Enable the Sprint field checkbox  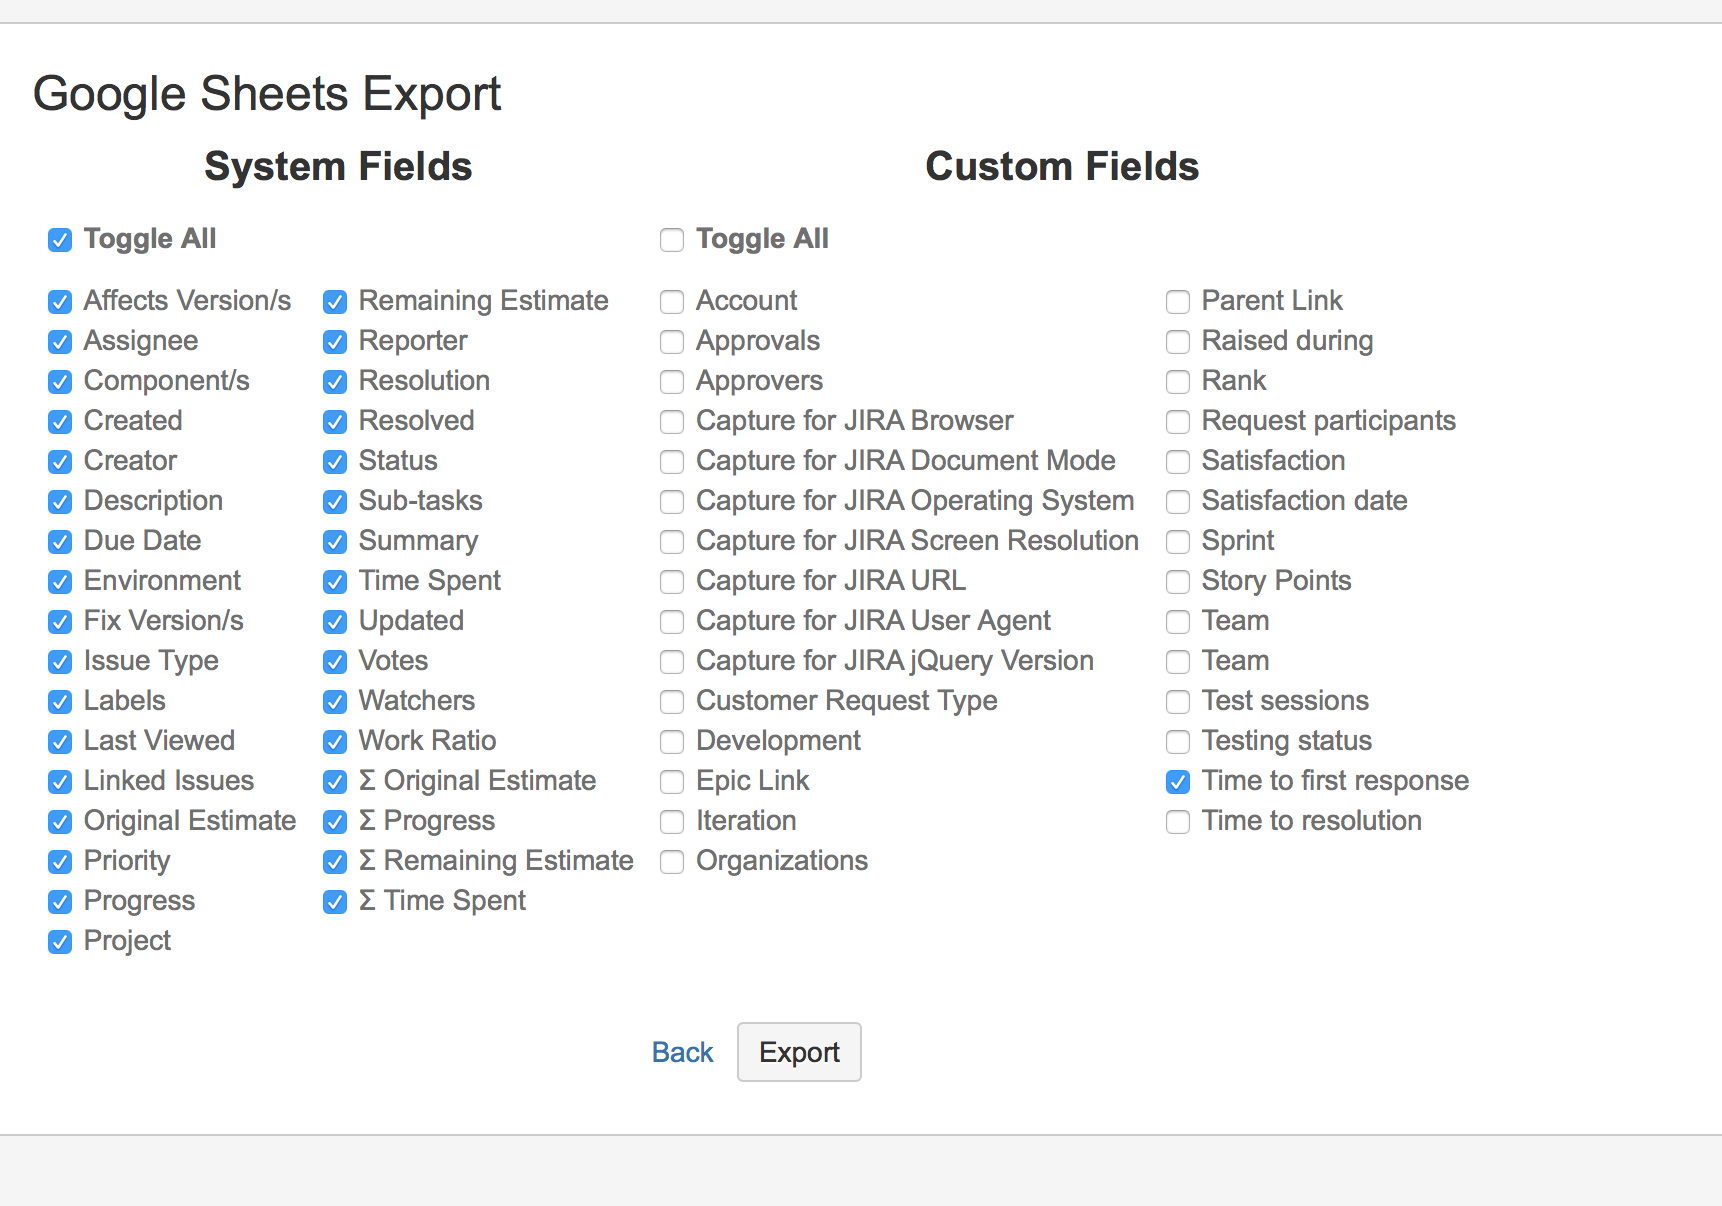(1178, 542)
